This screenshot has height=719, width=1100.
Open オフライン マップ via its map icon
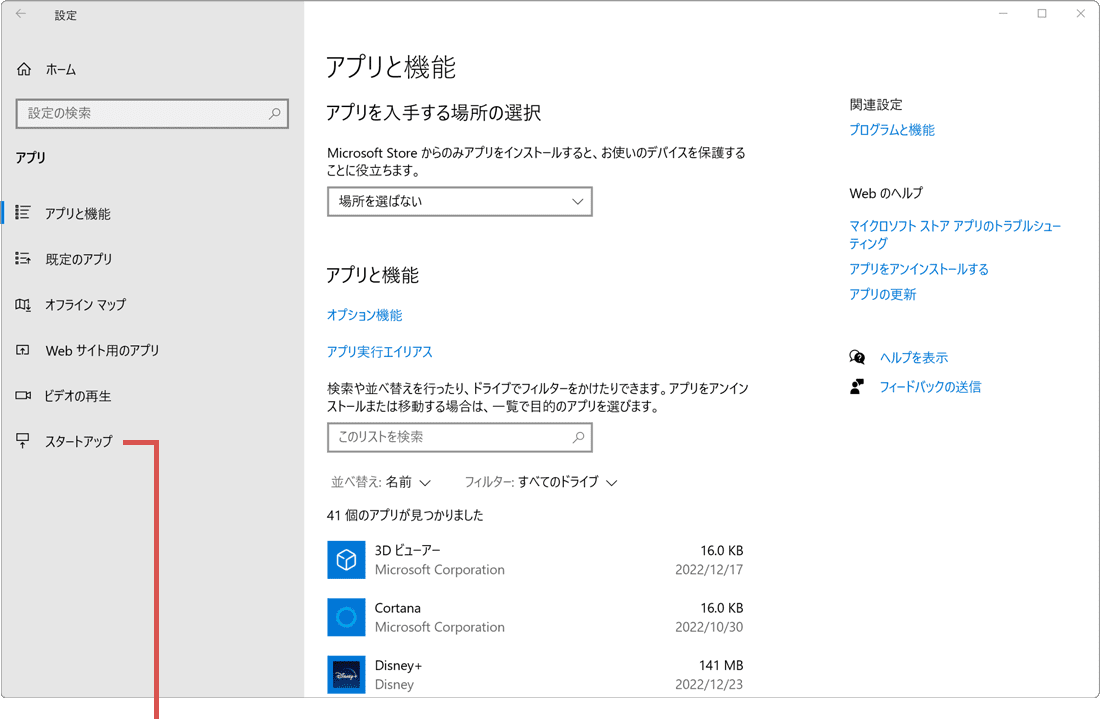point(23,304)
